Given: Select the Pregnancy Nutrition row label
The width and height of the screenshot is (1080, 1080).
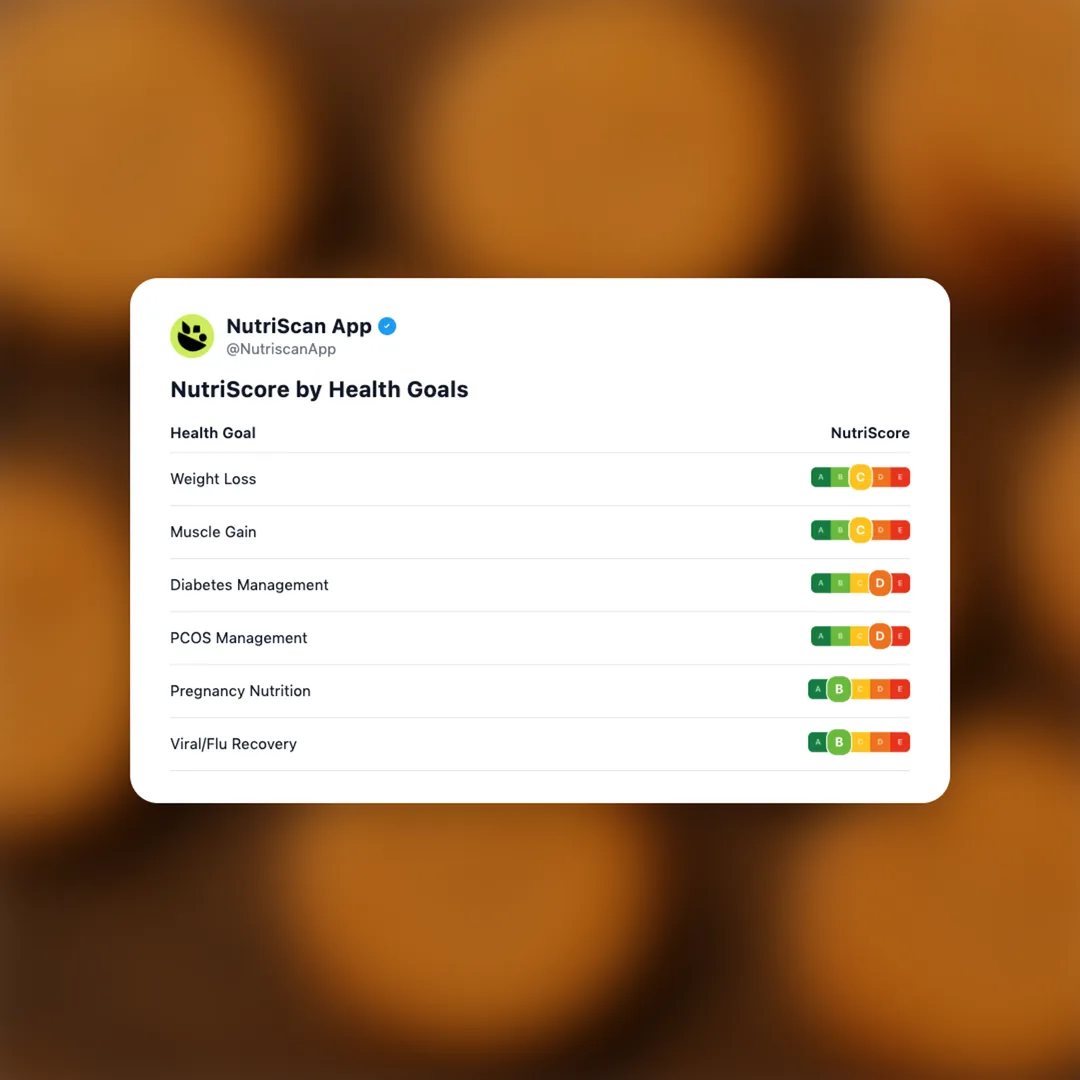Looking at the screenshot, I should [x=240, y=691].
